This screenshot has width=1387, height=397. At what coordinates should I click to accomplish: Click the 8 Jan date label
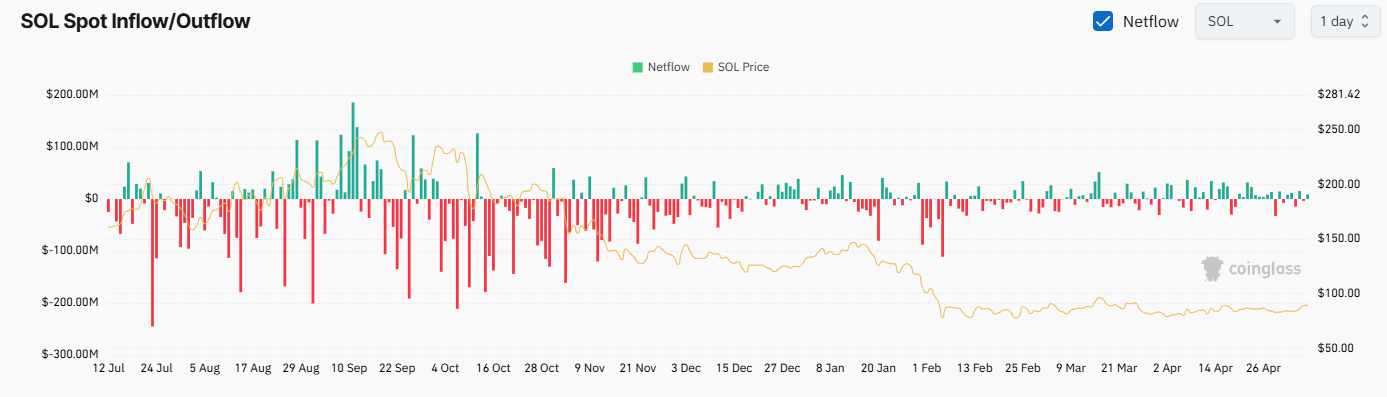point(830,368)
